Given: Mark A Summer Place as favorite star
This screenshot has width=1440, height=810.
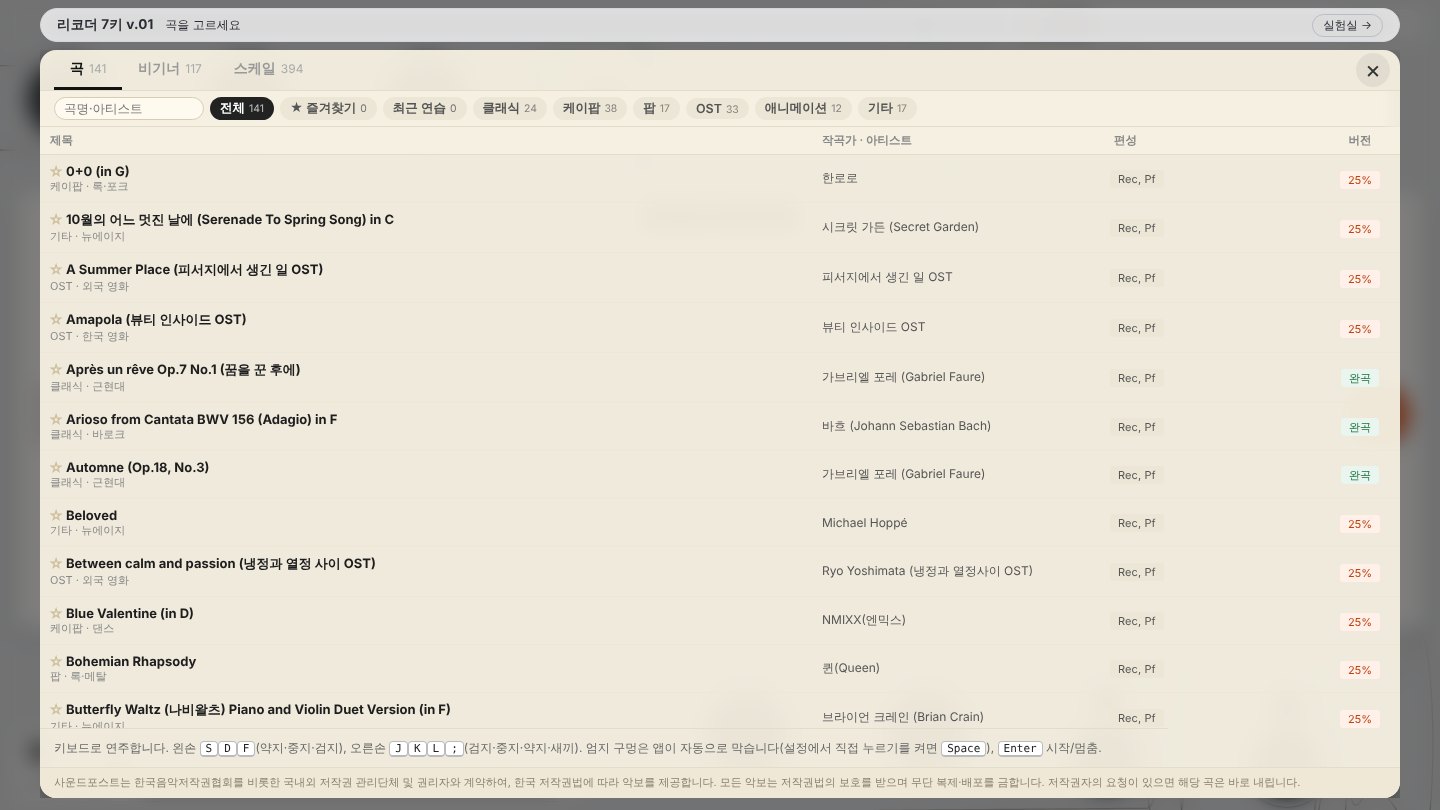Looking at the screenshot, I should 56,269.
